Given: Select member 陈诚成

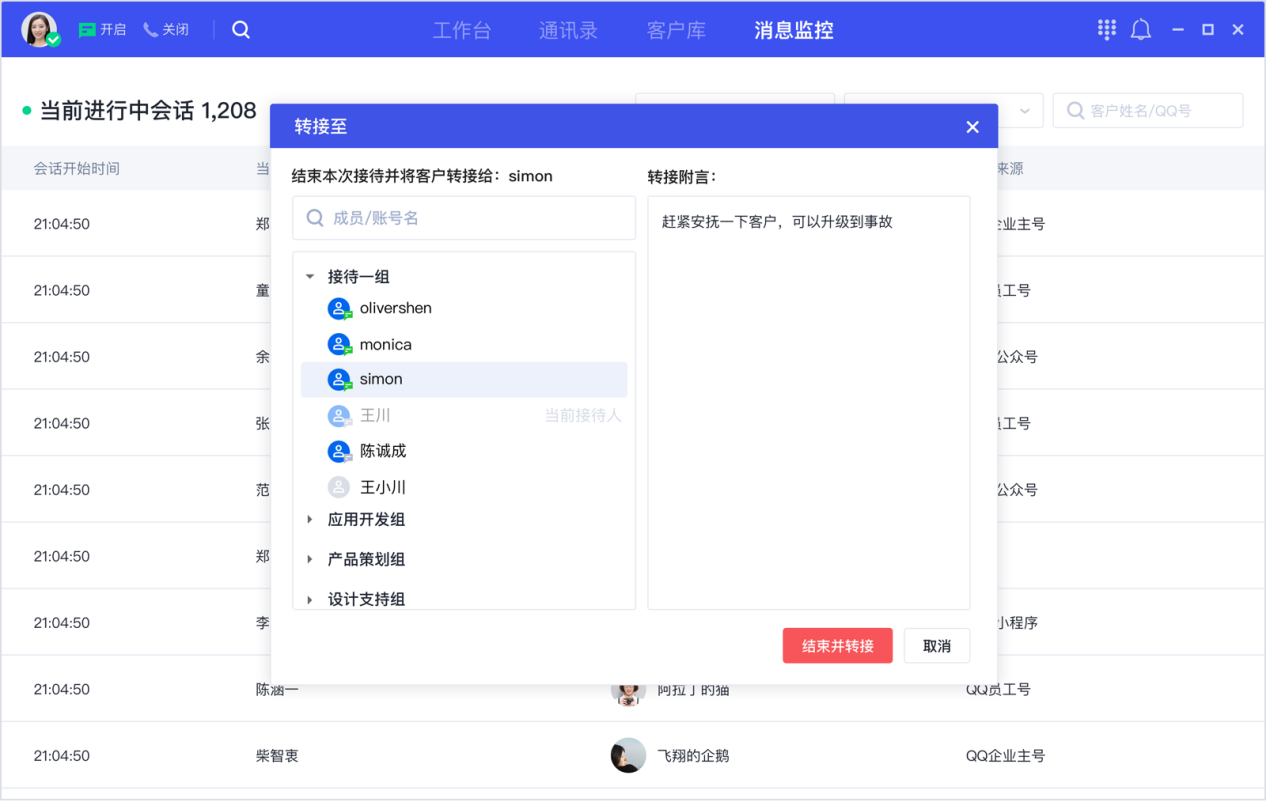Looking at the screenshot, I should click(x=464, y=452).
